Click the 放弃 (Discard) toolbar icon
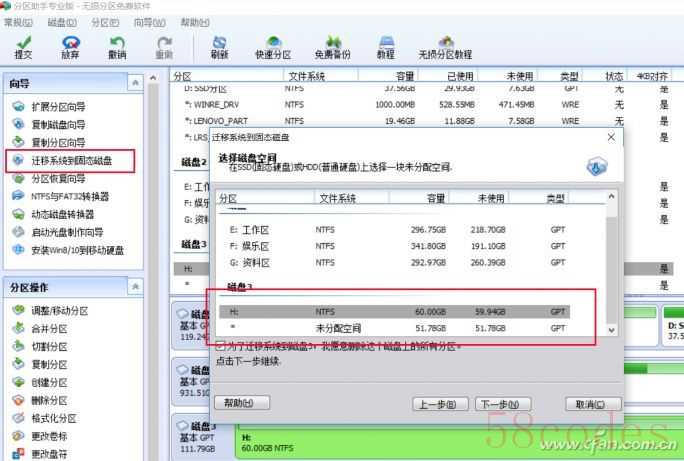 (70, 47)
